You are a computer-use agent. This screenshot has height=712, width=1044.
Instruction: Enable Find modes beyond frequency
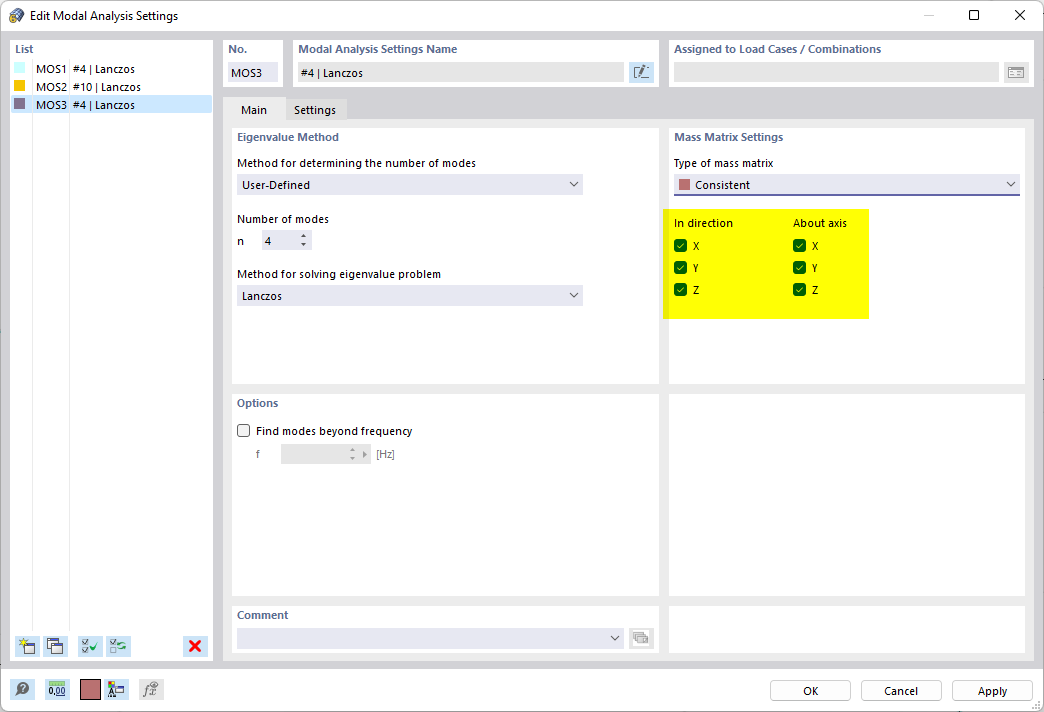point(244,431)
